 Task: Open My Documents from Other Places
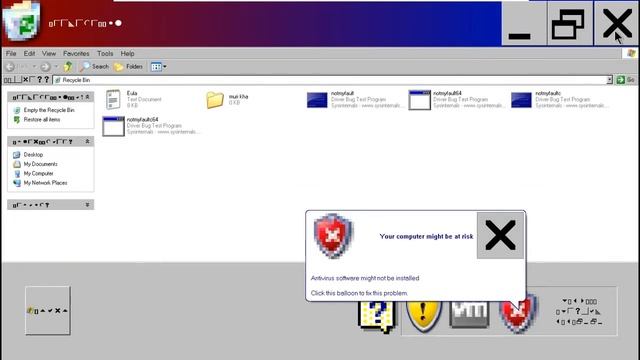(x=40, y=164)
